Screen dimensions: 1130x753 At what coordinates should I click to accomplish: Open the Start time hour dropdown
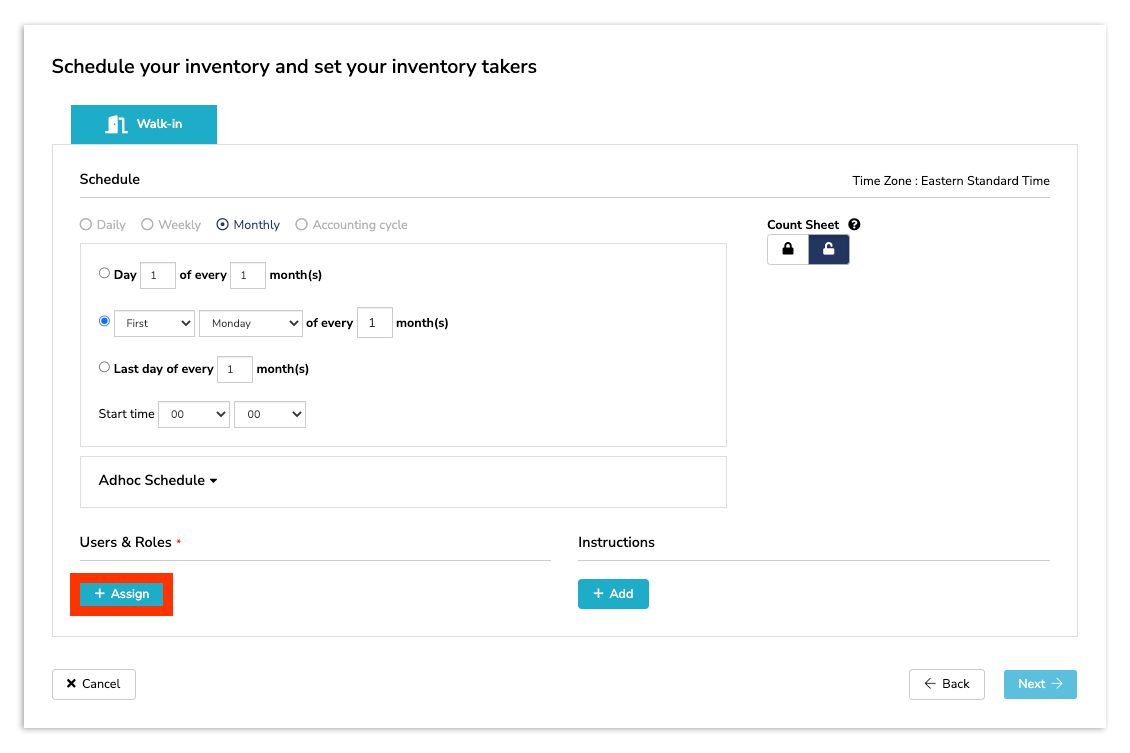click(x=193, y=414)
